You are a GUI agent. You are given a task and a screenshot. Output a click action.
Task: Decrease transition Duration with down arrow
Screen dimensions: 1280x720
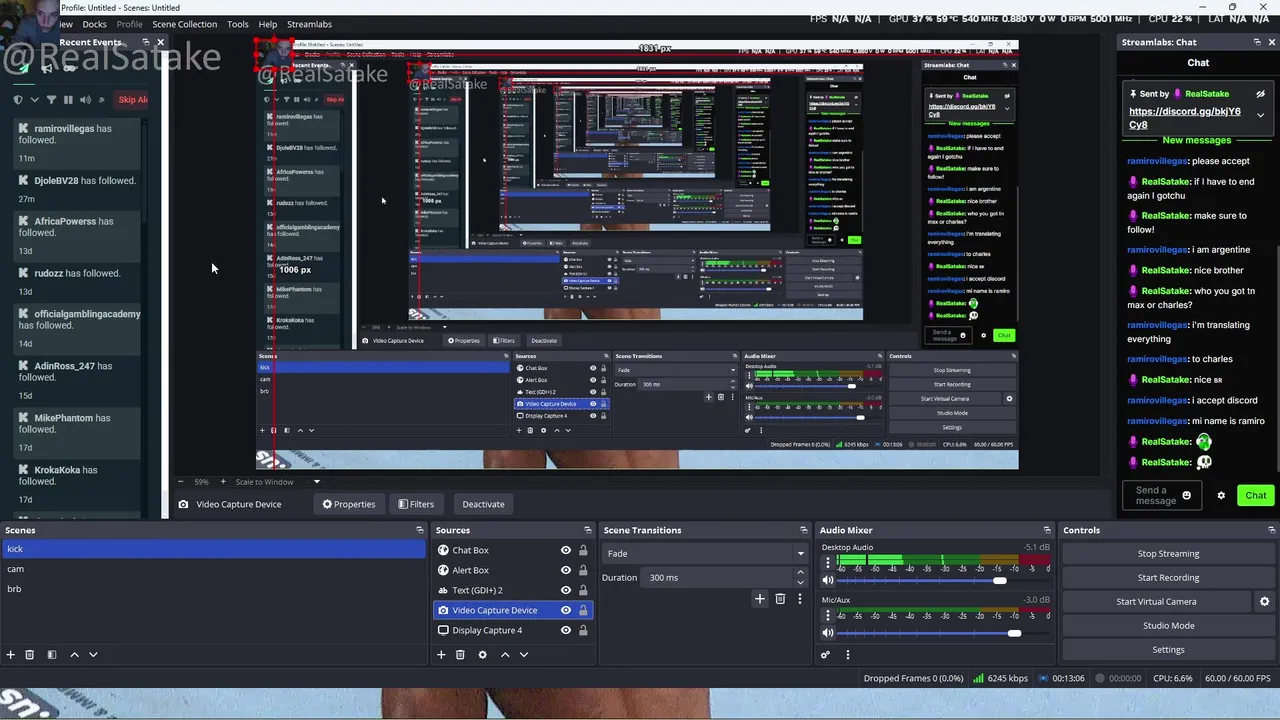[800, 582]
